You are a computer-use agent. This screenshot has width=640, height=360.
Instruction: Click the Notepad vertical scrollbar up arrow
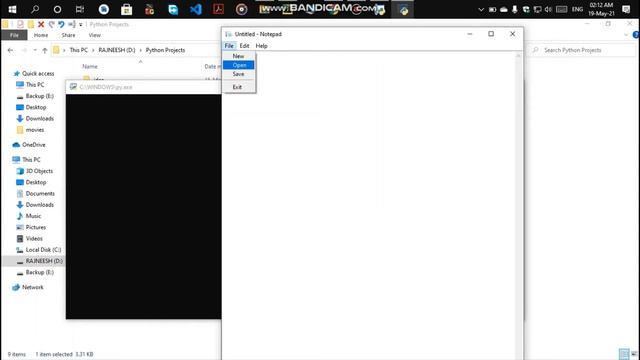pos(519,56)
